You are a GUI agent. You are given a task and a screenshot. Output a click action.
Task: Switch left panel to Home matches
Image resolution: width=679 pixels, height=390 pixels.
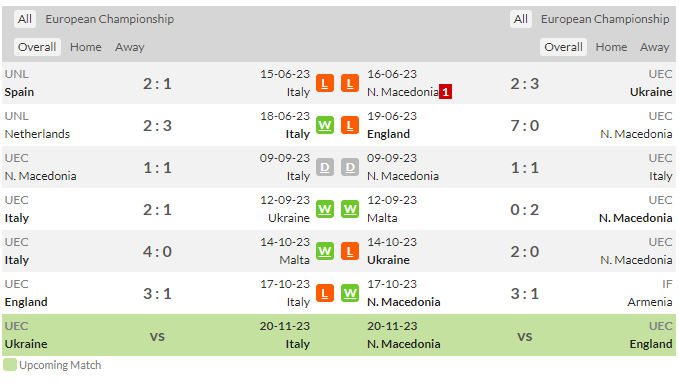click(86, 47)
